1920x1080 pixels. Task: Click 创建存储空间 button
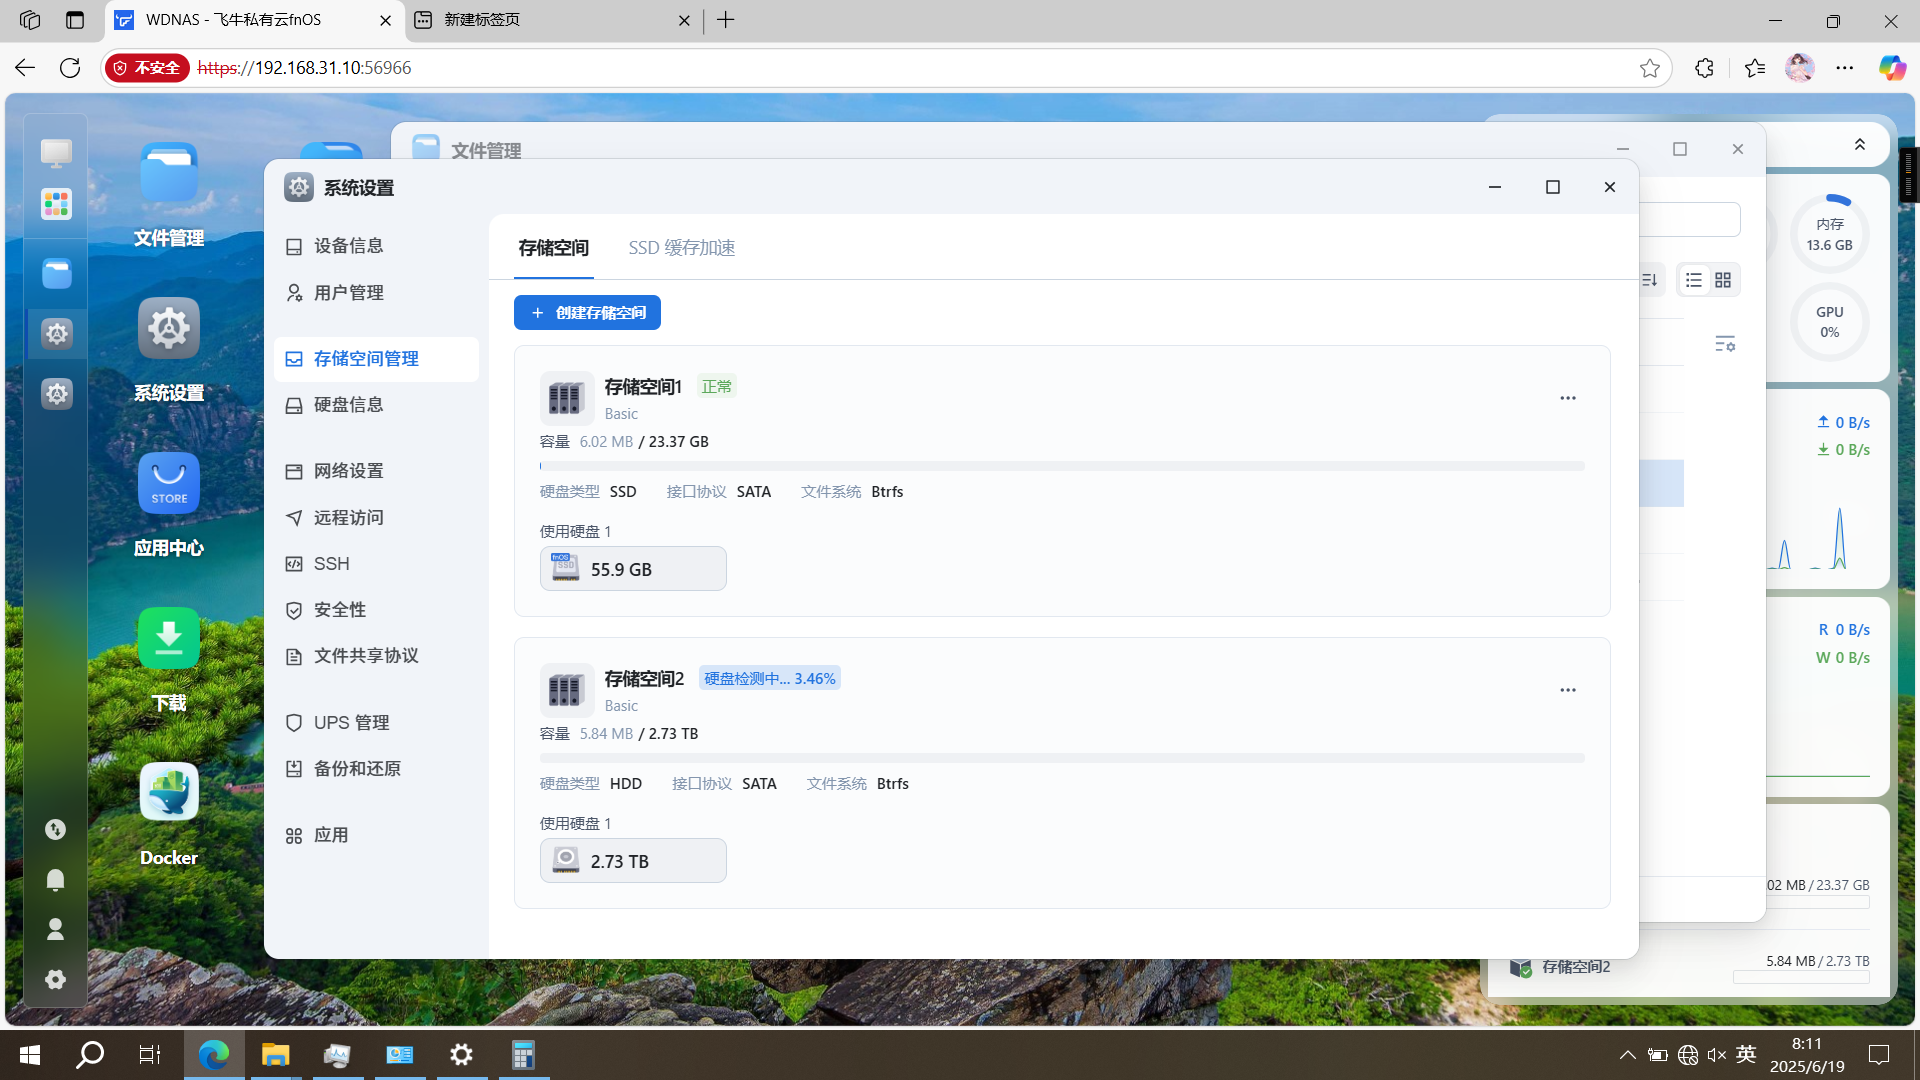pos(587,313)
